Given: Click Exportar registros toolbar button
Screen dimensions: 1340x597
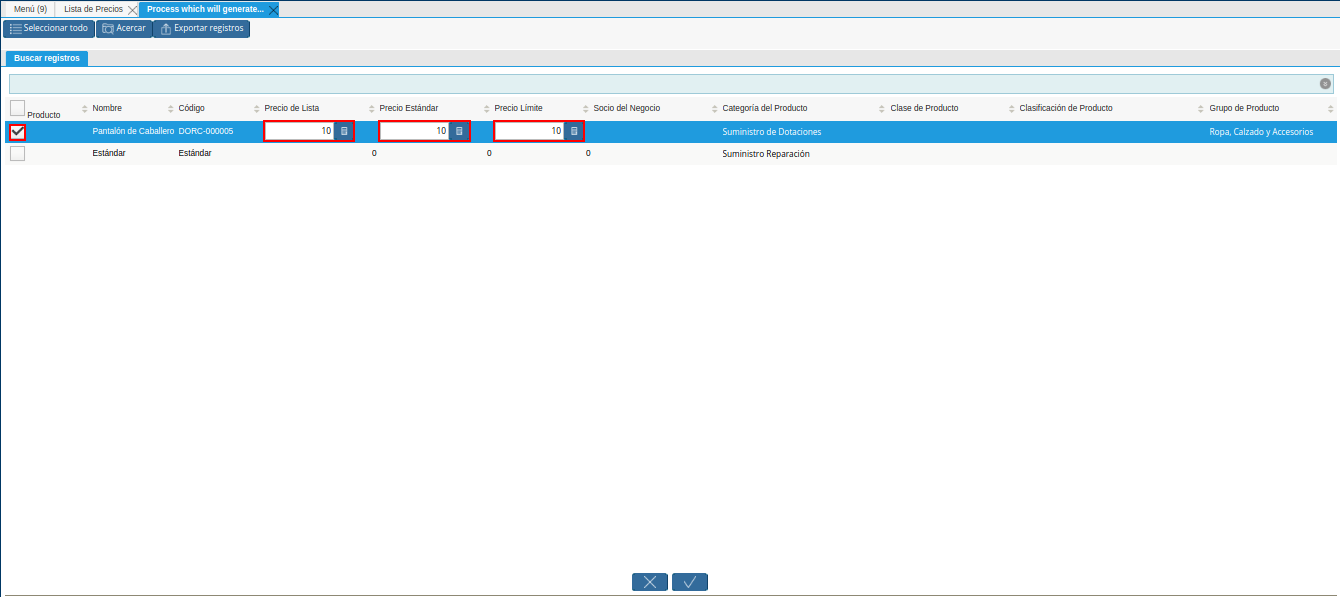Looking at the screenshot, I should pyautogui.click(x=201, y=29).
